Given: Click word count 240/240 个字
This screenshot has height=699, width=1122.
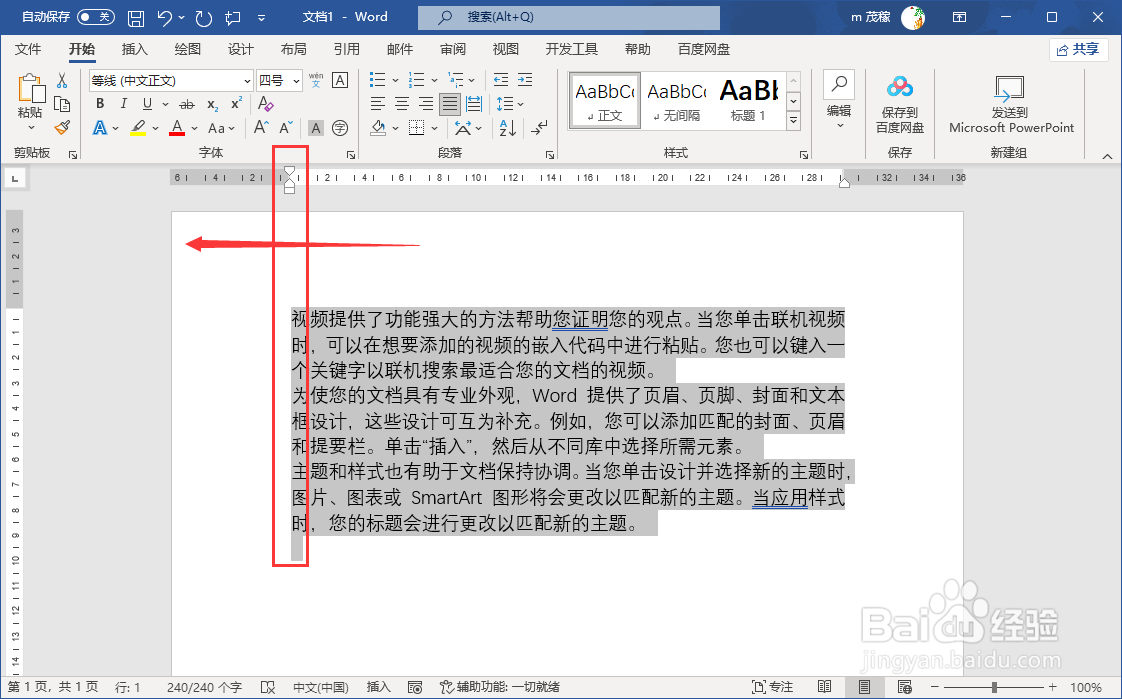Looking at the screenshot, I should pyautogui.click(x=205, y=687).
